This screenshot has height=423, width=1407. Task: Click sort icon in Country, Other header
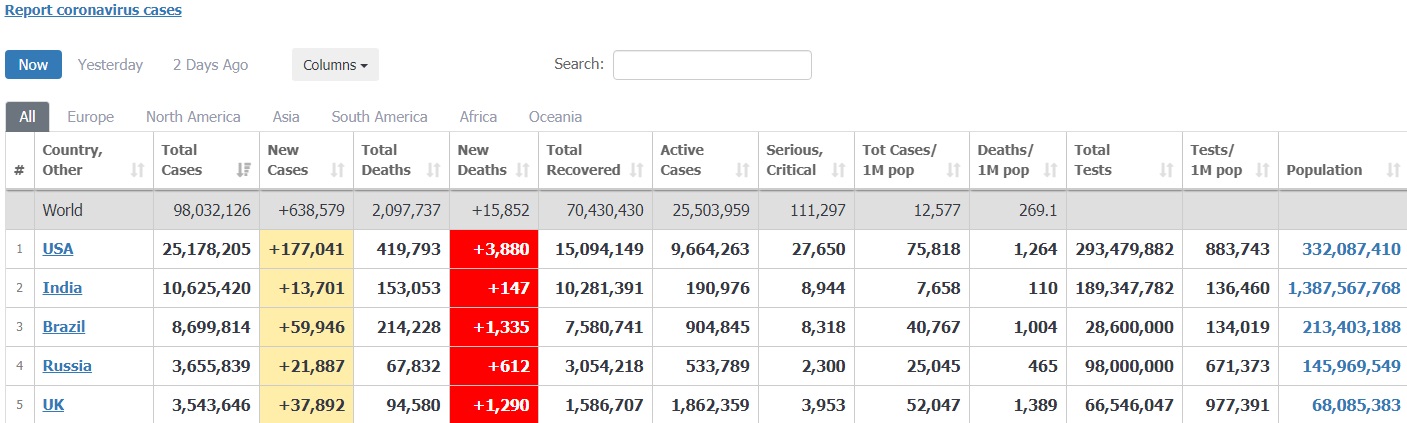(138, 171)
